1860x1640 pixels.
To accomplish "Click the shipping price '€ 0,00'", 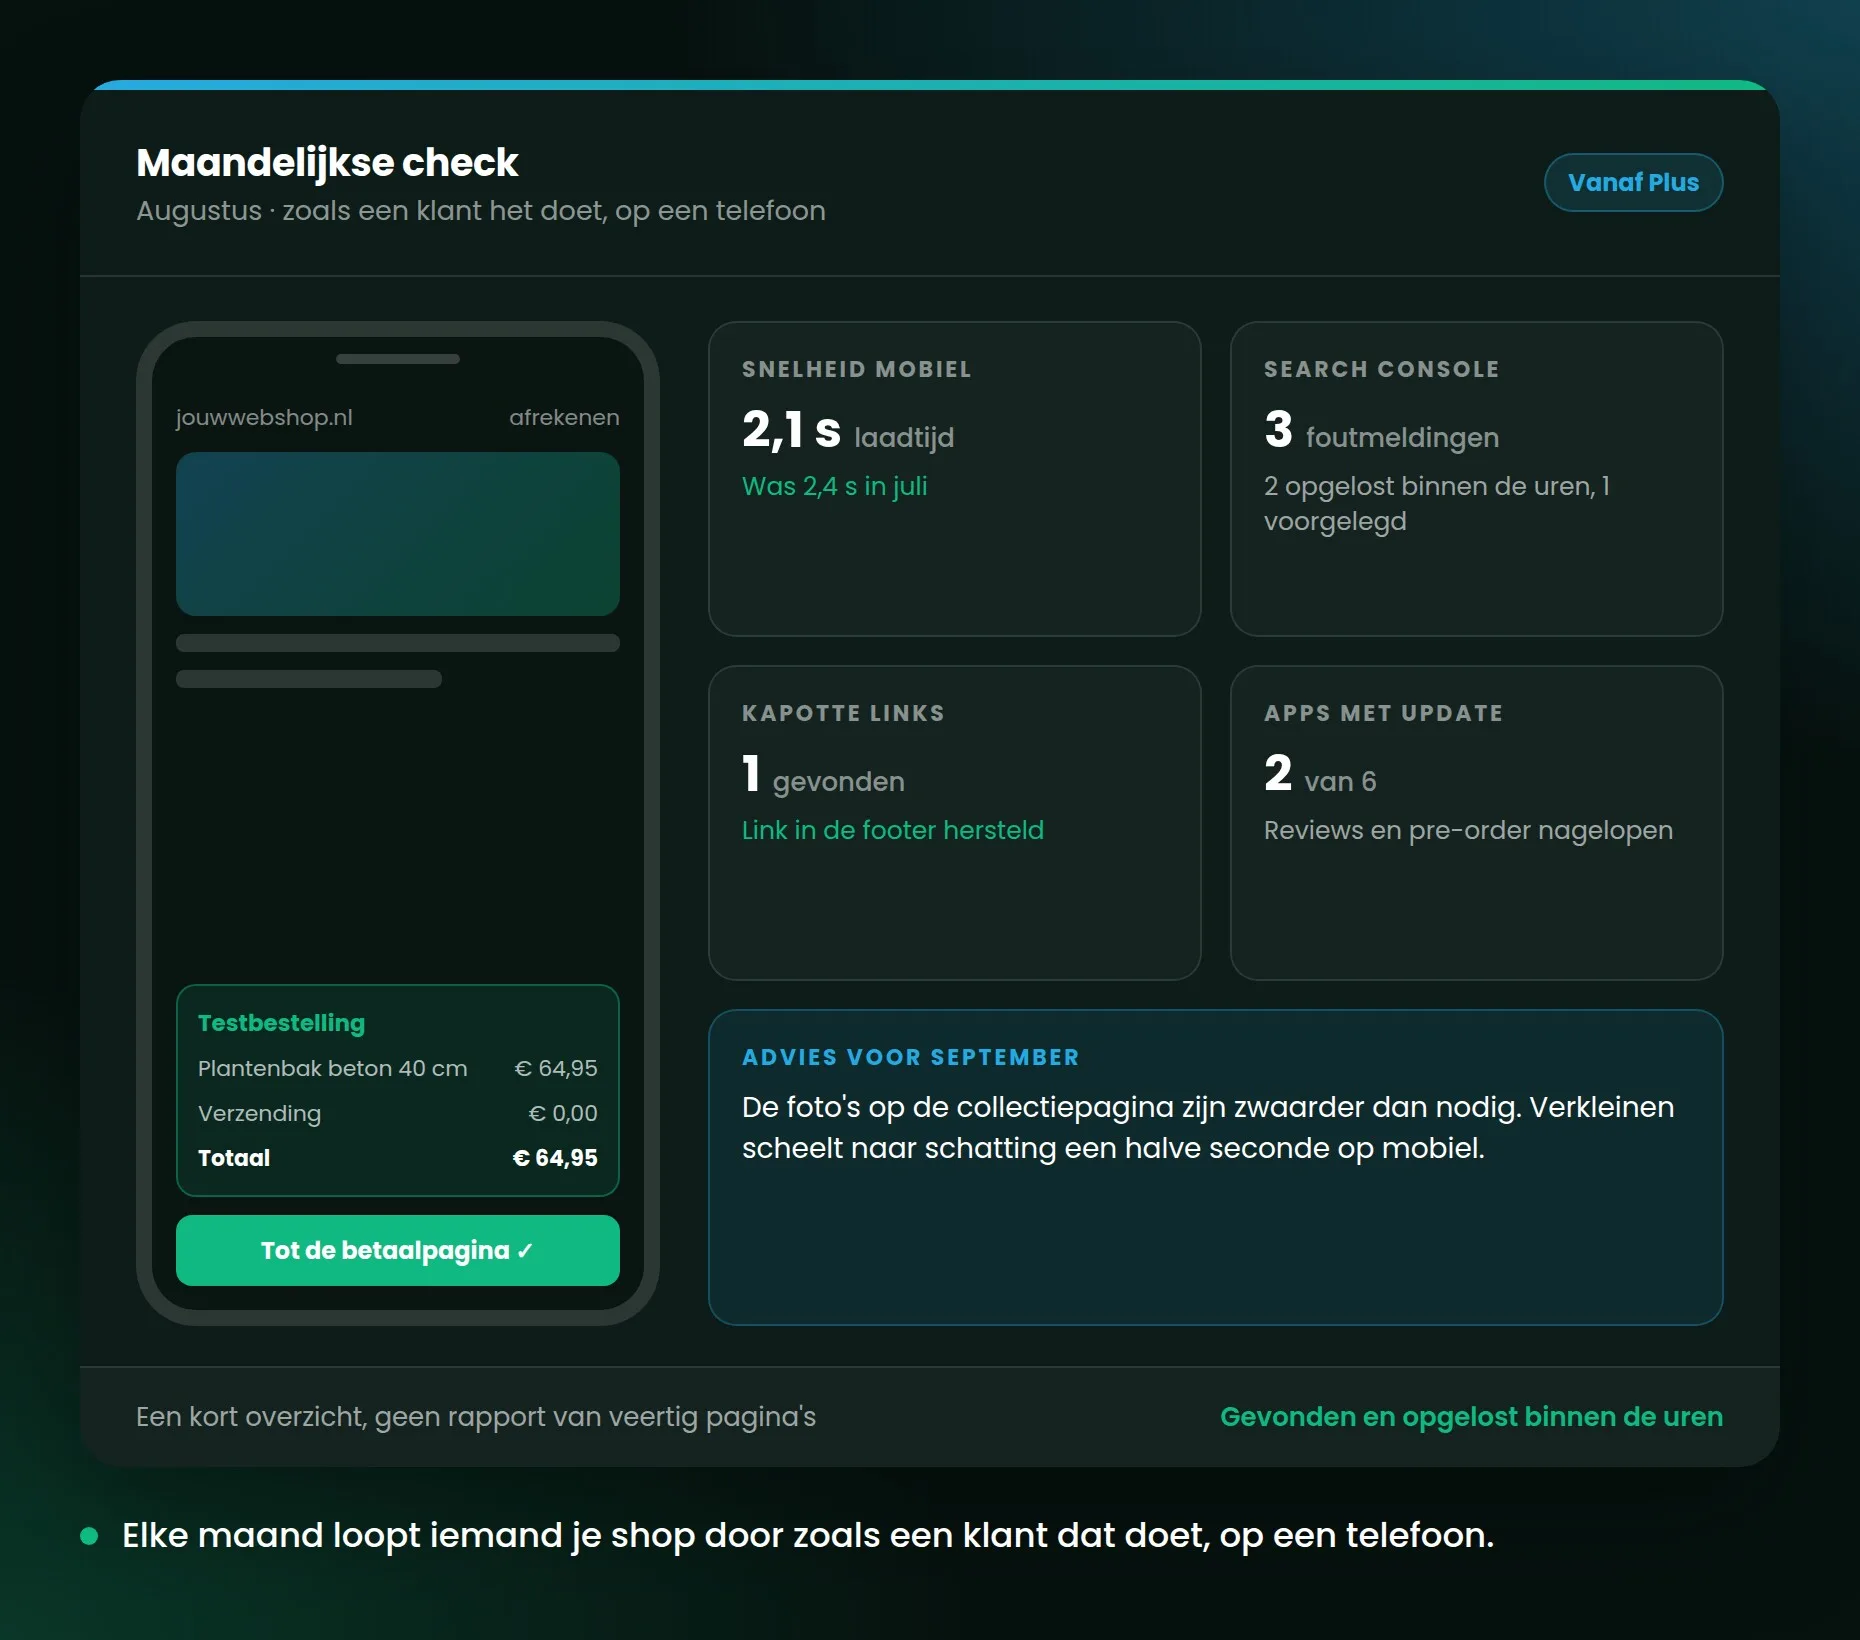I will tap(562, 1113).
